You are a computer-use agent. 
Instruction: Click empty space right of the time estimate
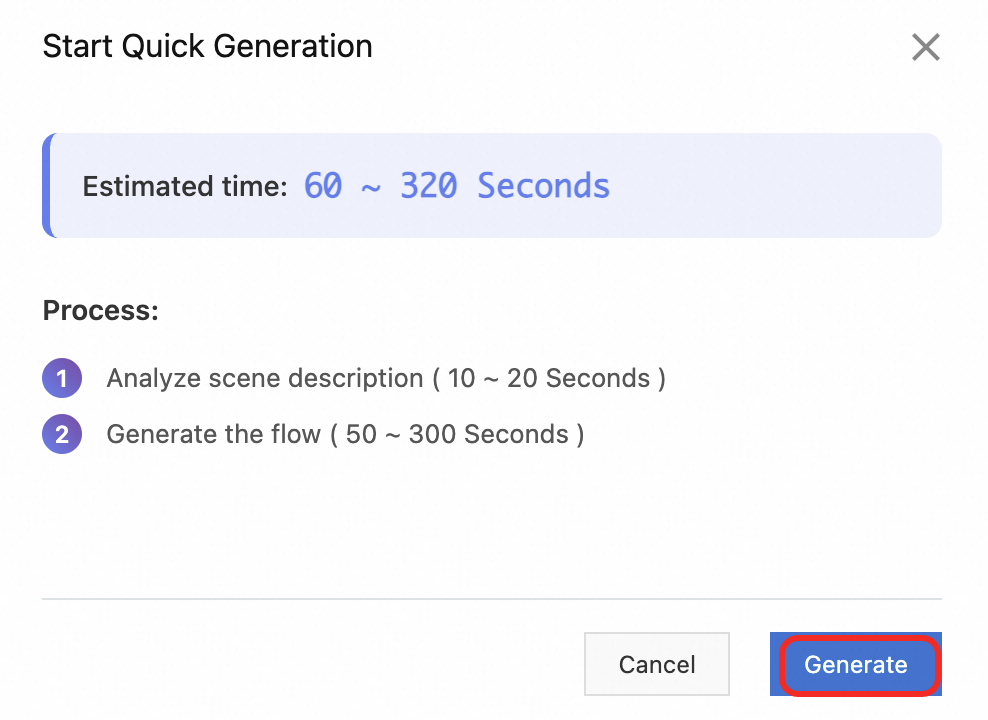point(780,186)
